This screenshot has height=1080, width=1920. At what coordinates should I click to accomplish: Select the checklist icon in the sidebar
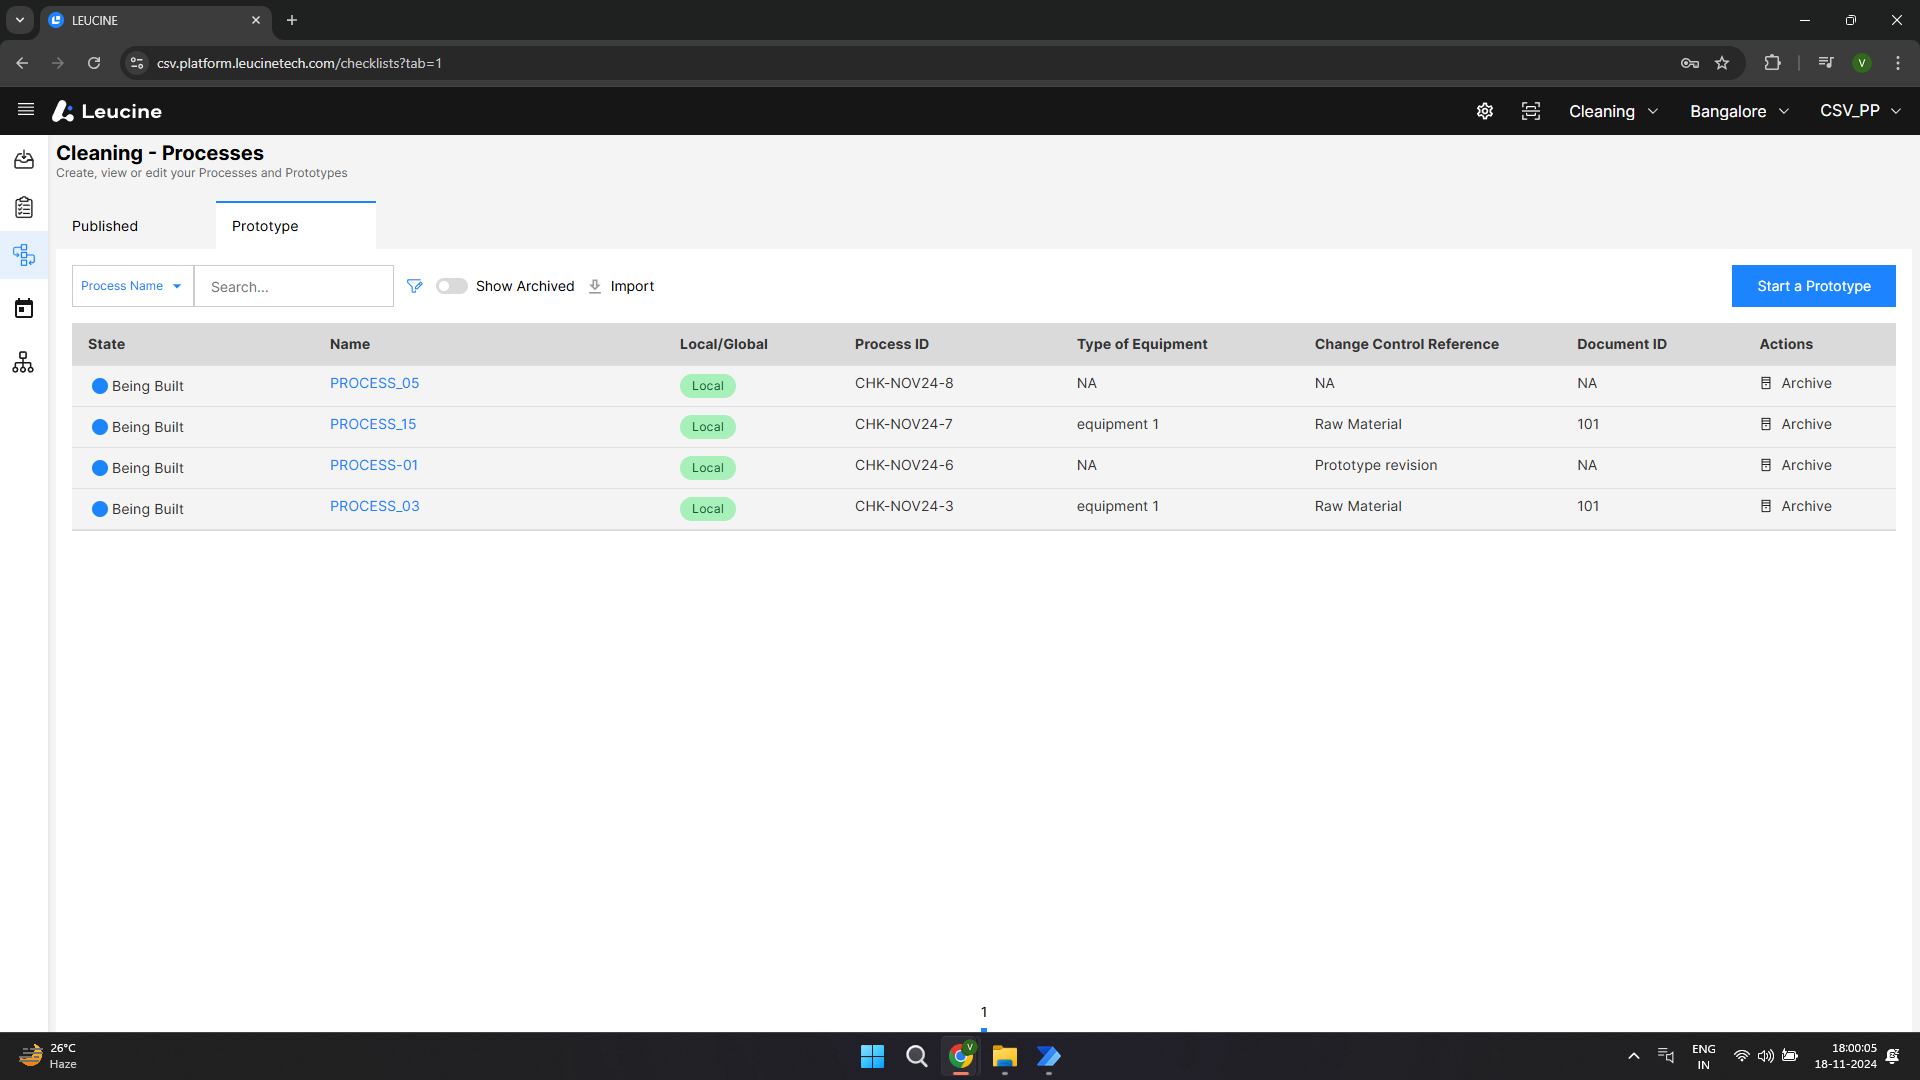[x=23, y=208]
